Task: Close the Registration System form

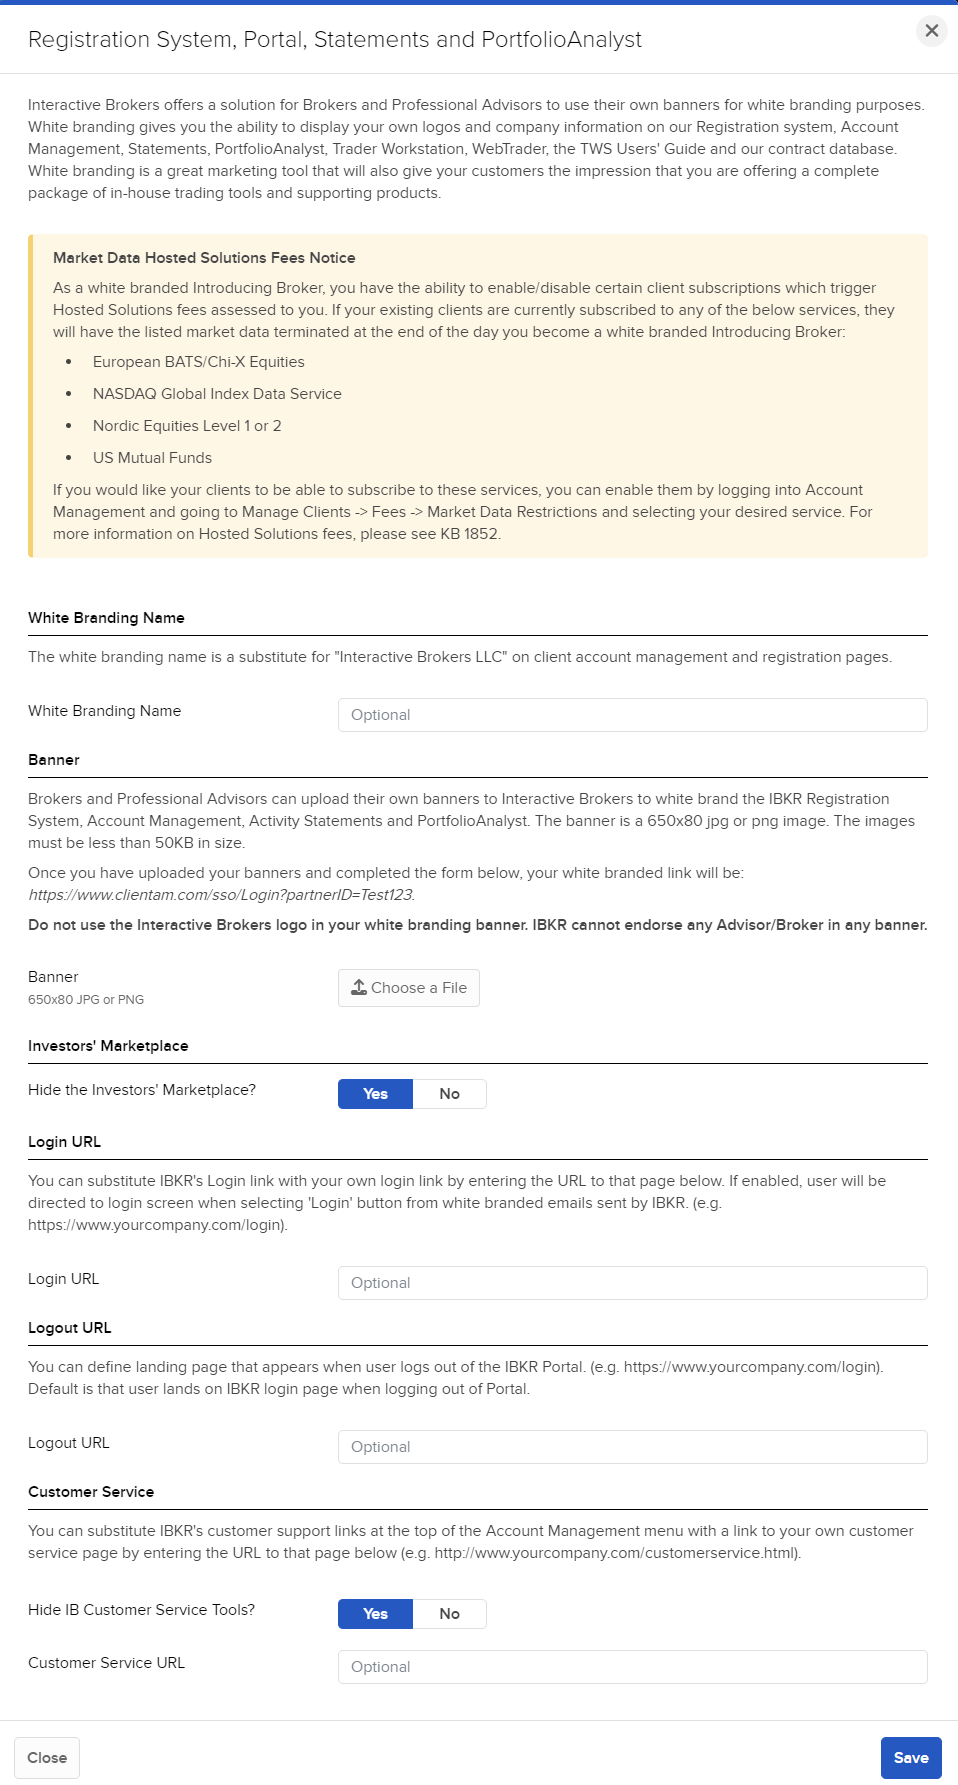Action: click(x=47, y=1757)
